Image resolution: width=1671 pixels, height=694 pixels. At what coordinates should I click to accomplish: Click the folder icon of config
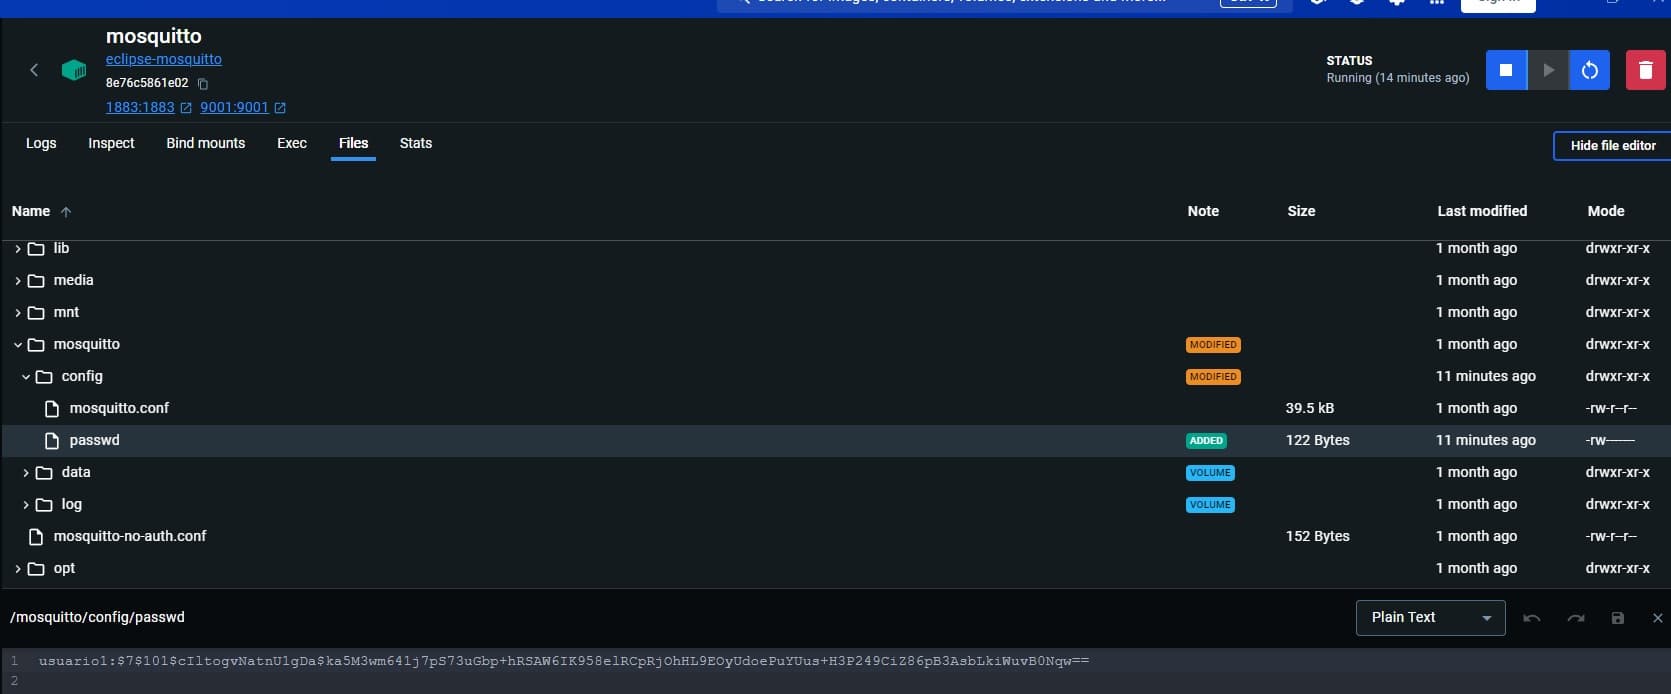pyautogui.click(x=44, y=377)
